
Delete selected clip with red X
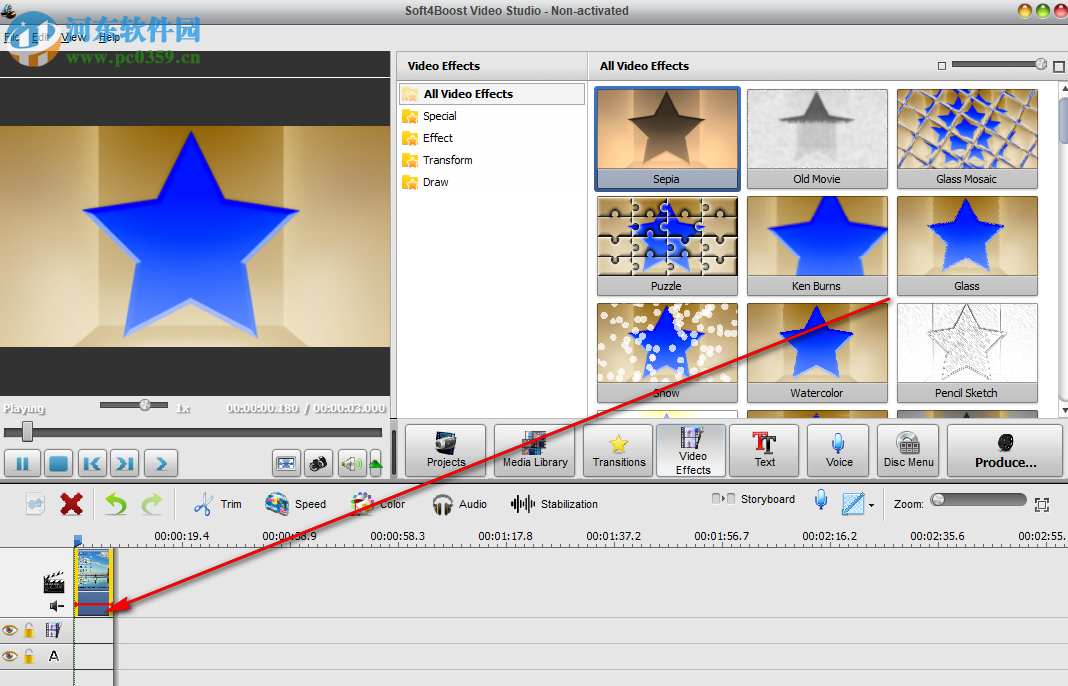click(72, 504)
